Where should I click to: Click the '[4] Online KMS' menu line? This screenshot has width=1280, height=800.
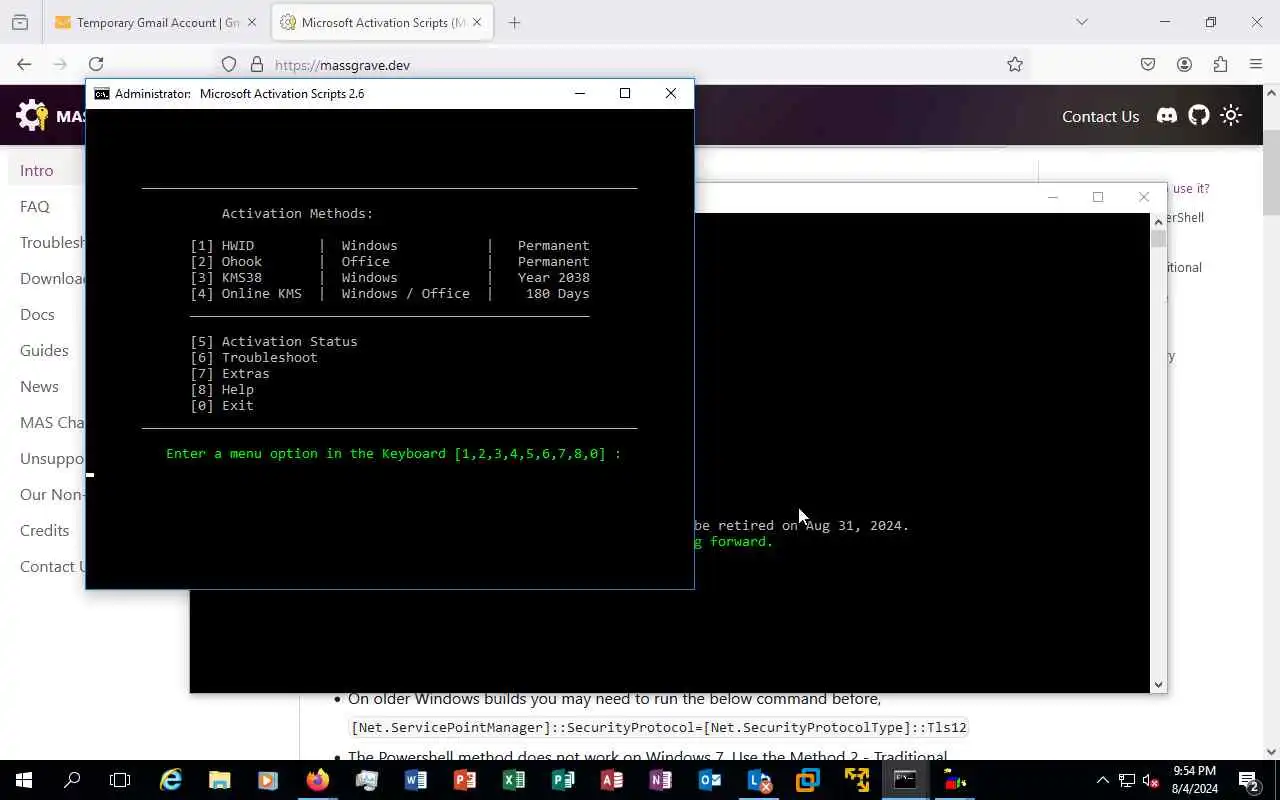click(390, 293)
